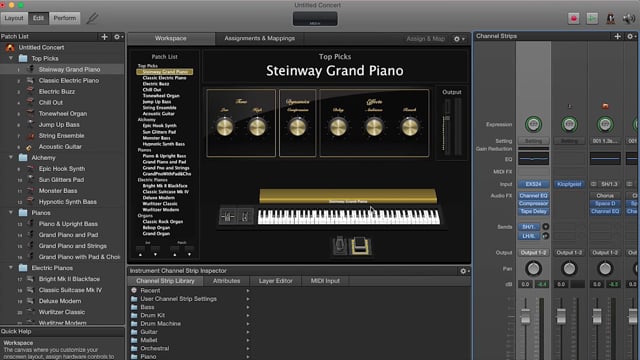
Task: Click the green Play/Stop toolbar icon
Action: [592, 18]
